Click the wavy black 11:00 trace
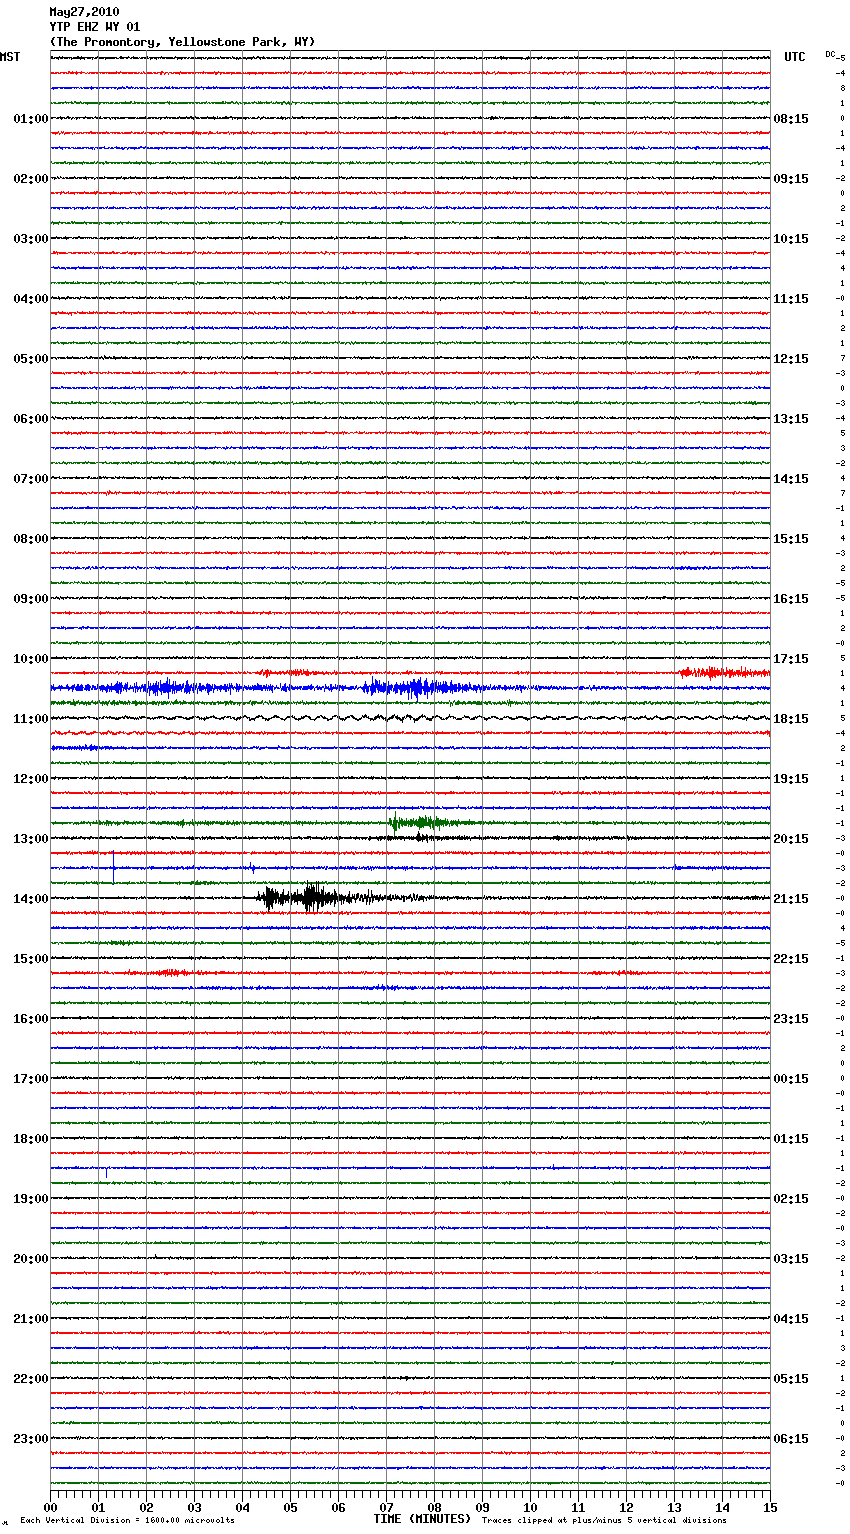This screenshot has height=1534, width=850. click(410, 718)
